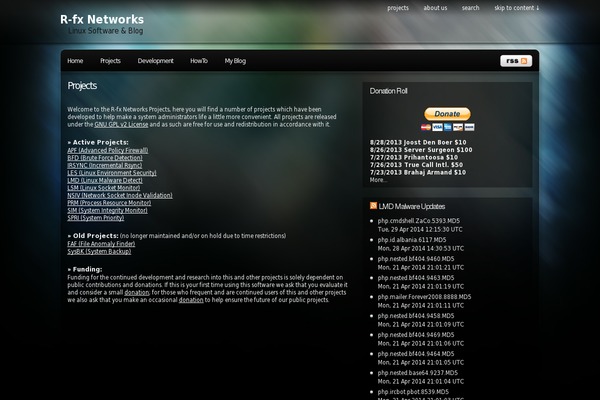
Task: Open update php.nested.bf404.9464.MD5
Action: [416, 354]
